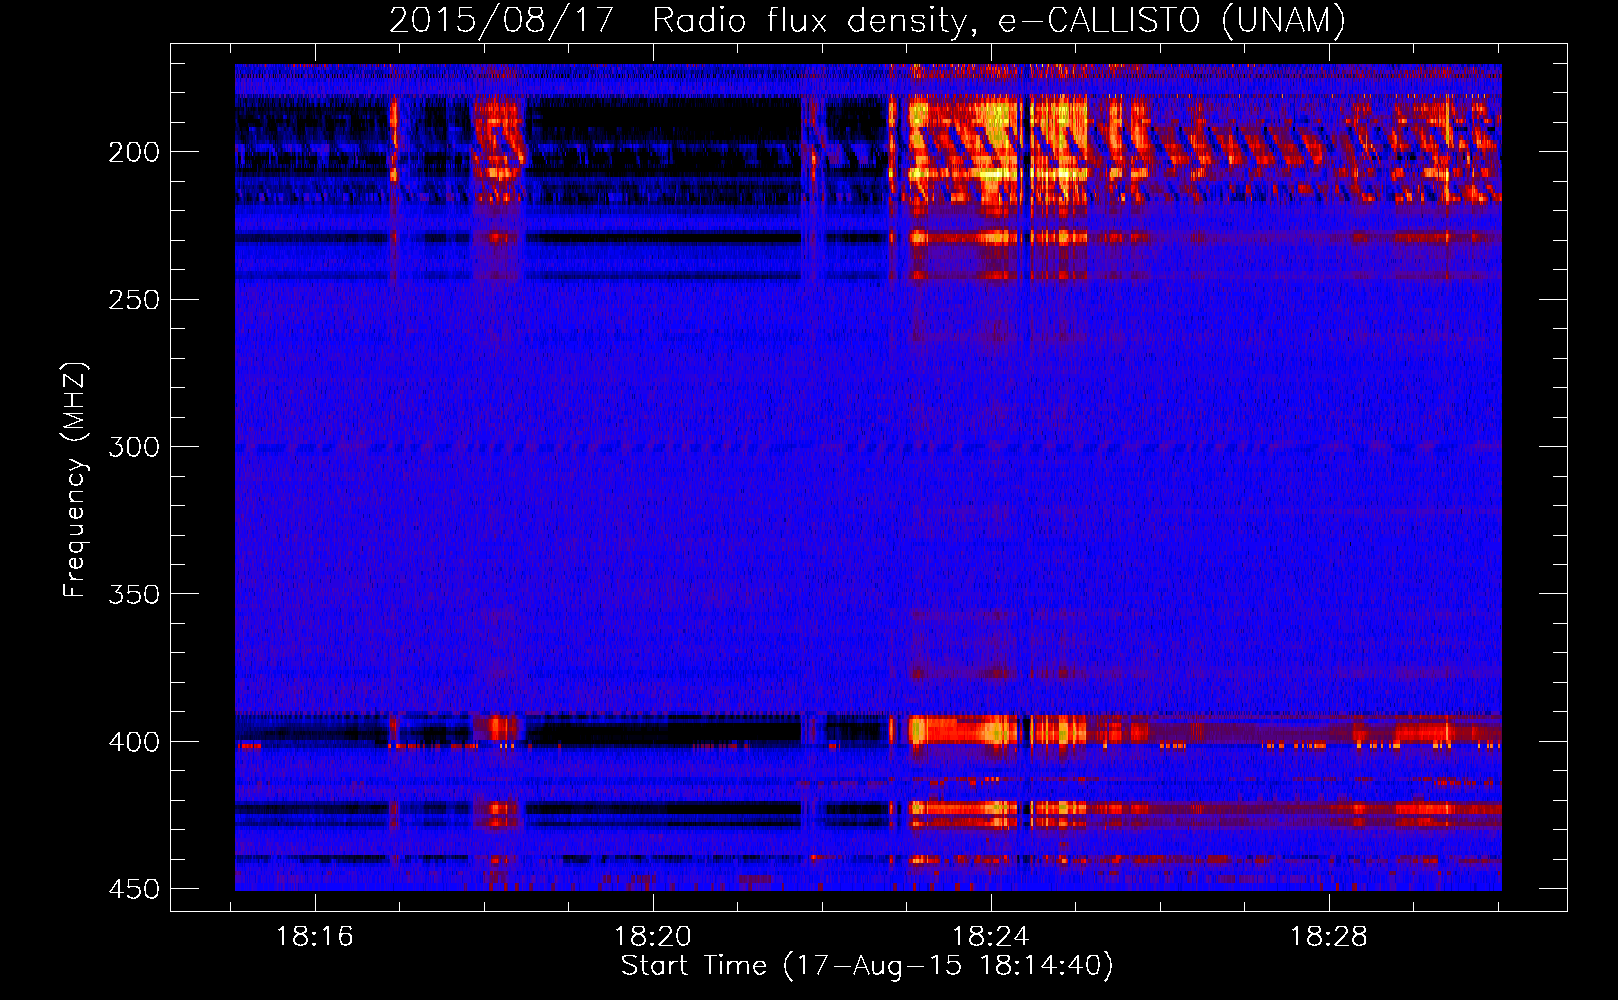1618x1000 pixels.
Task: Click the 18:24 time tick label
Action: tap(991, 937)
